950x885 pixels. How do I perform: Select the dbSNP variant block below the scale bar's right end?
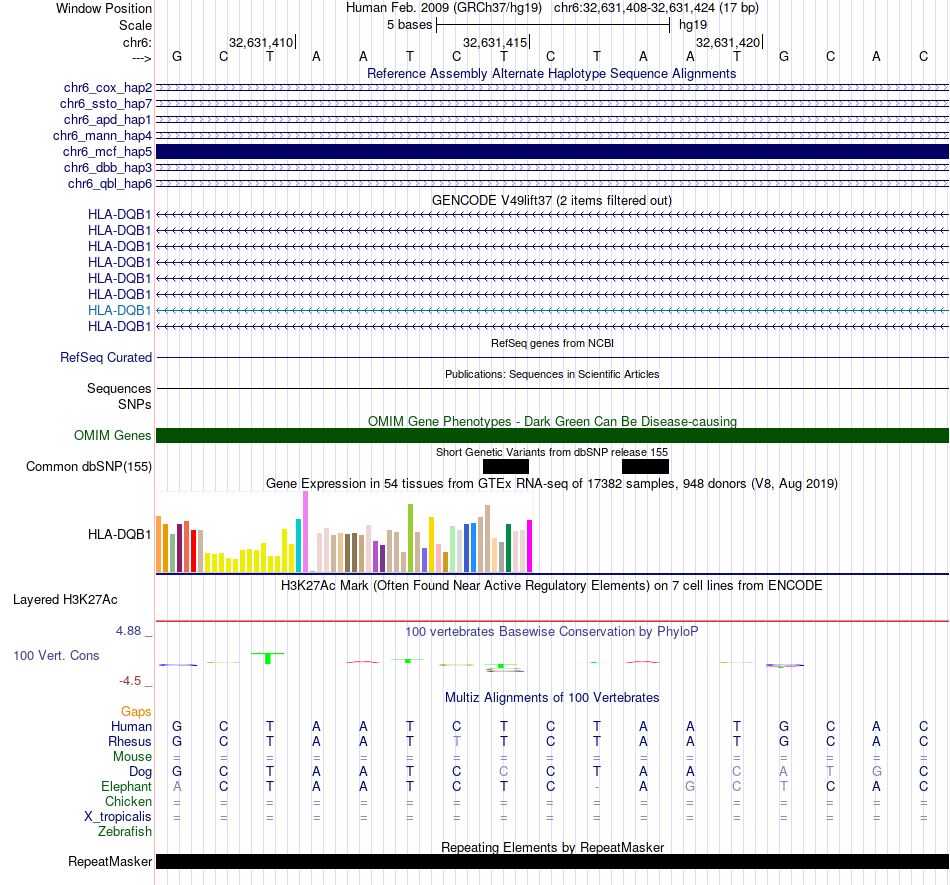645,466
